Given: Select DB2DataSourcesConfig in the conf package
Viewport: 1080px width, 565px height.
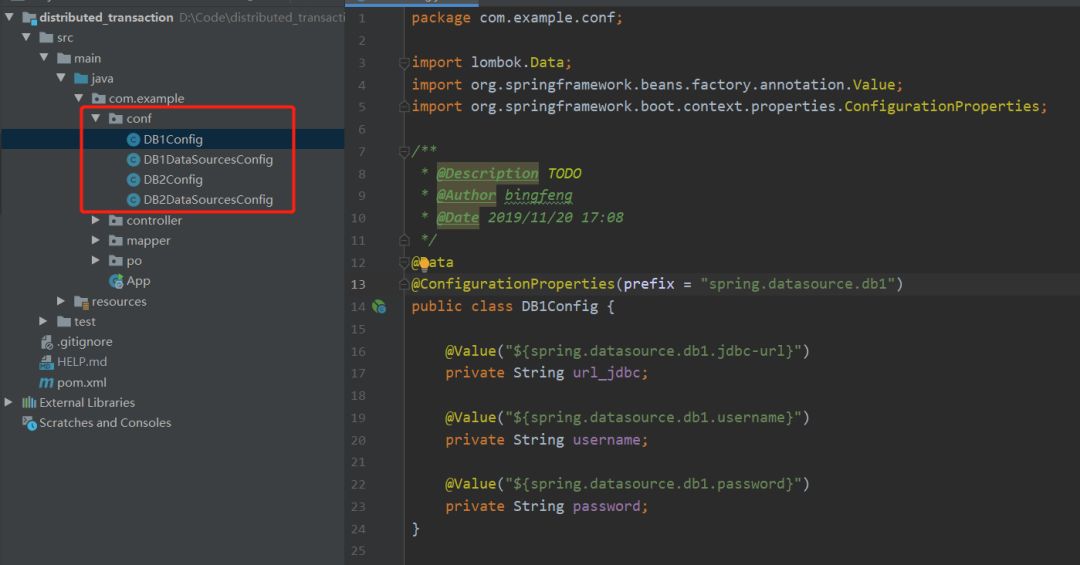Looking at the screenshot, I should (x=208, y=200).
